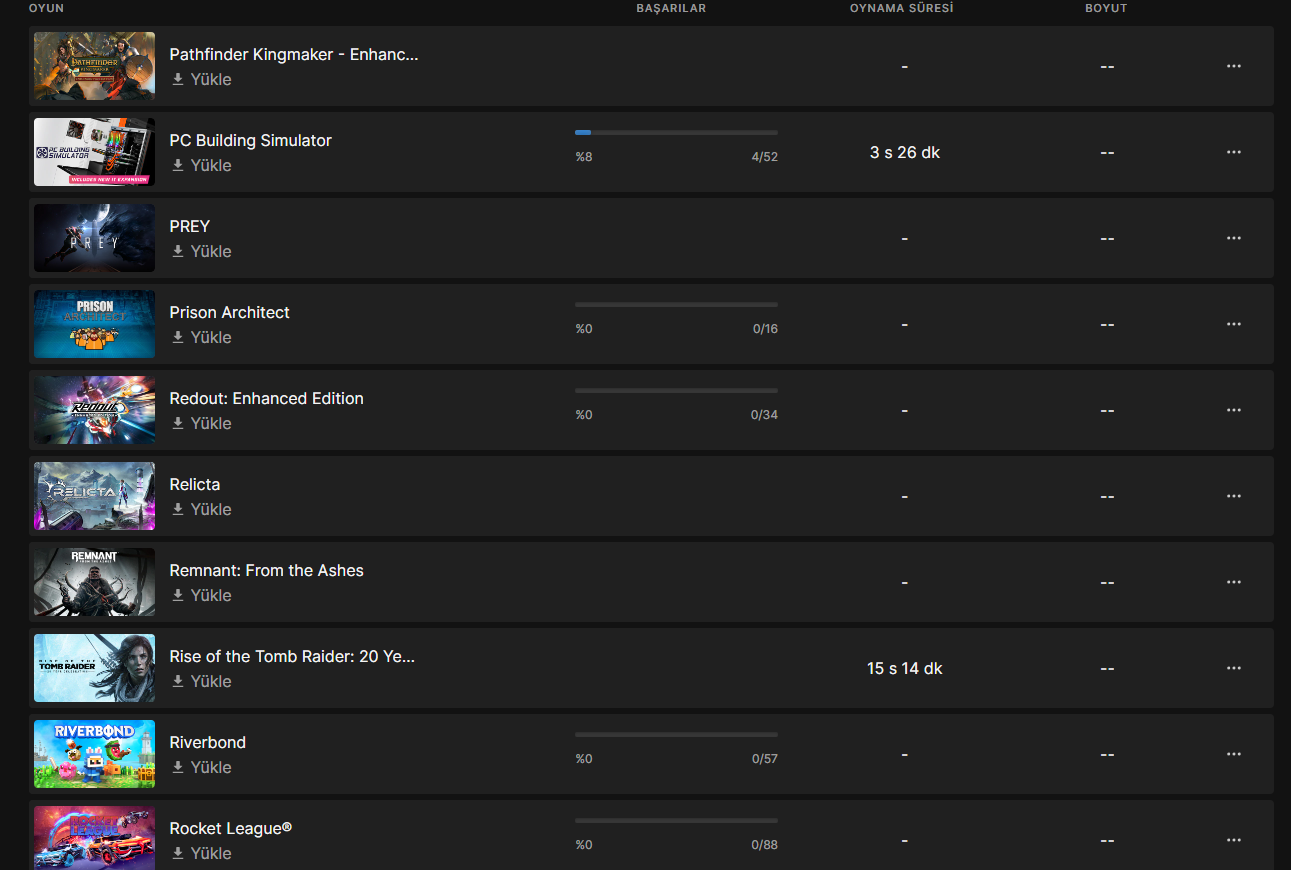Click the "15 s 14 dk" playtime value
This screenshot has width=1291, height=870.
(x=905, y=668)
